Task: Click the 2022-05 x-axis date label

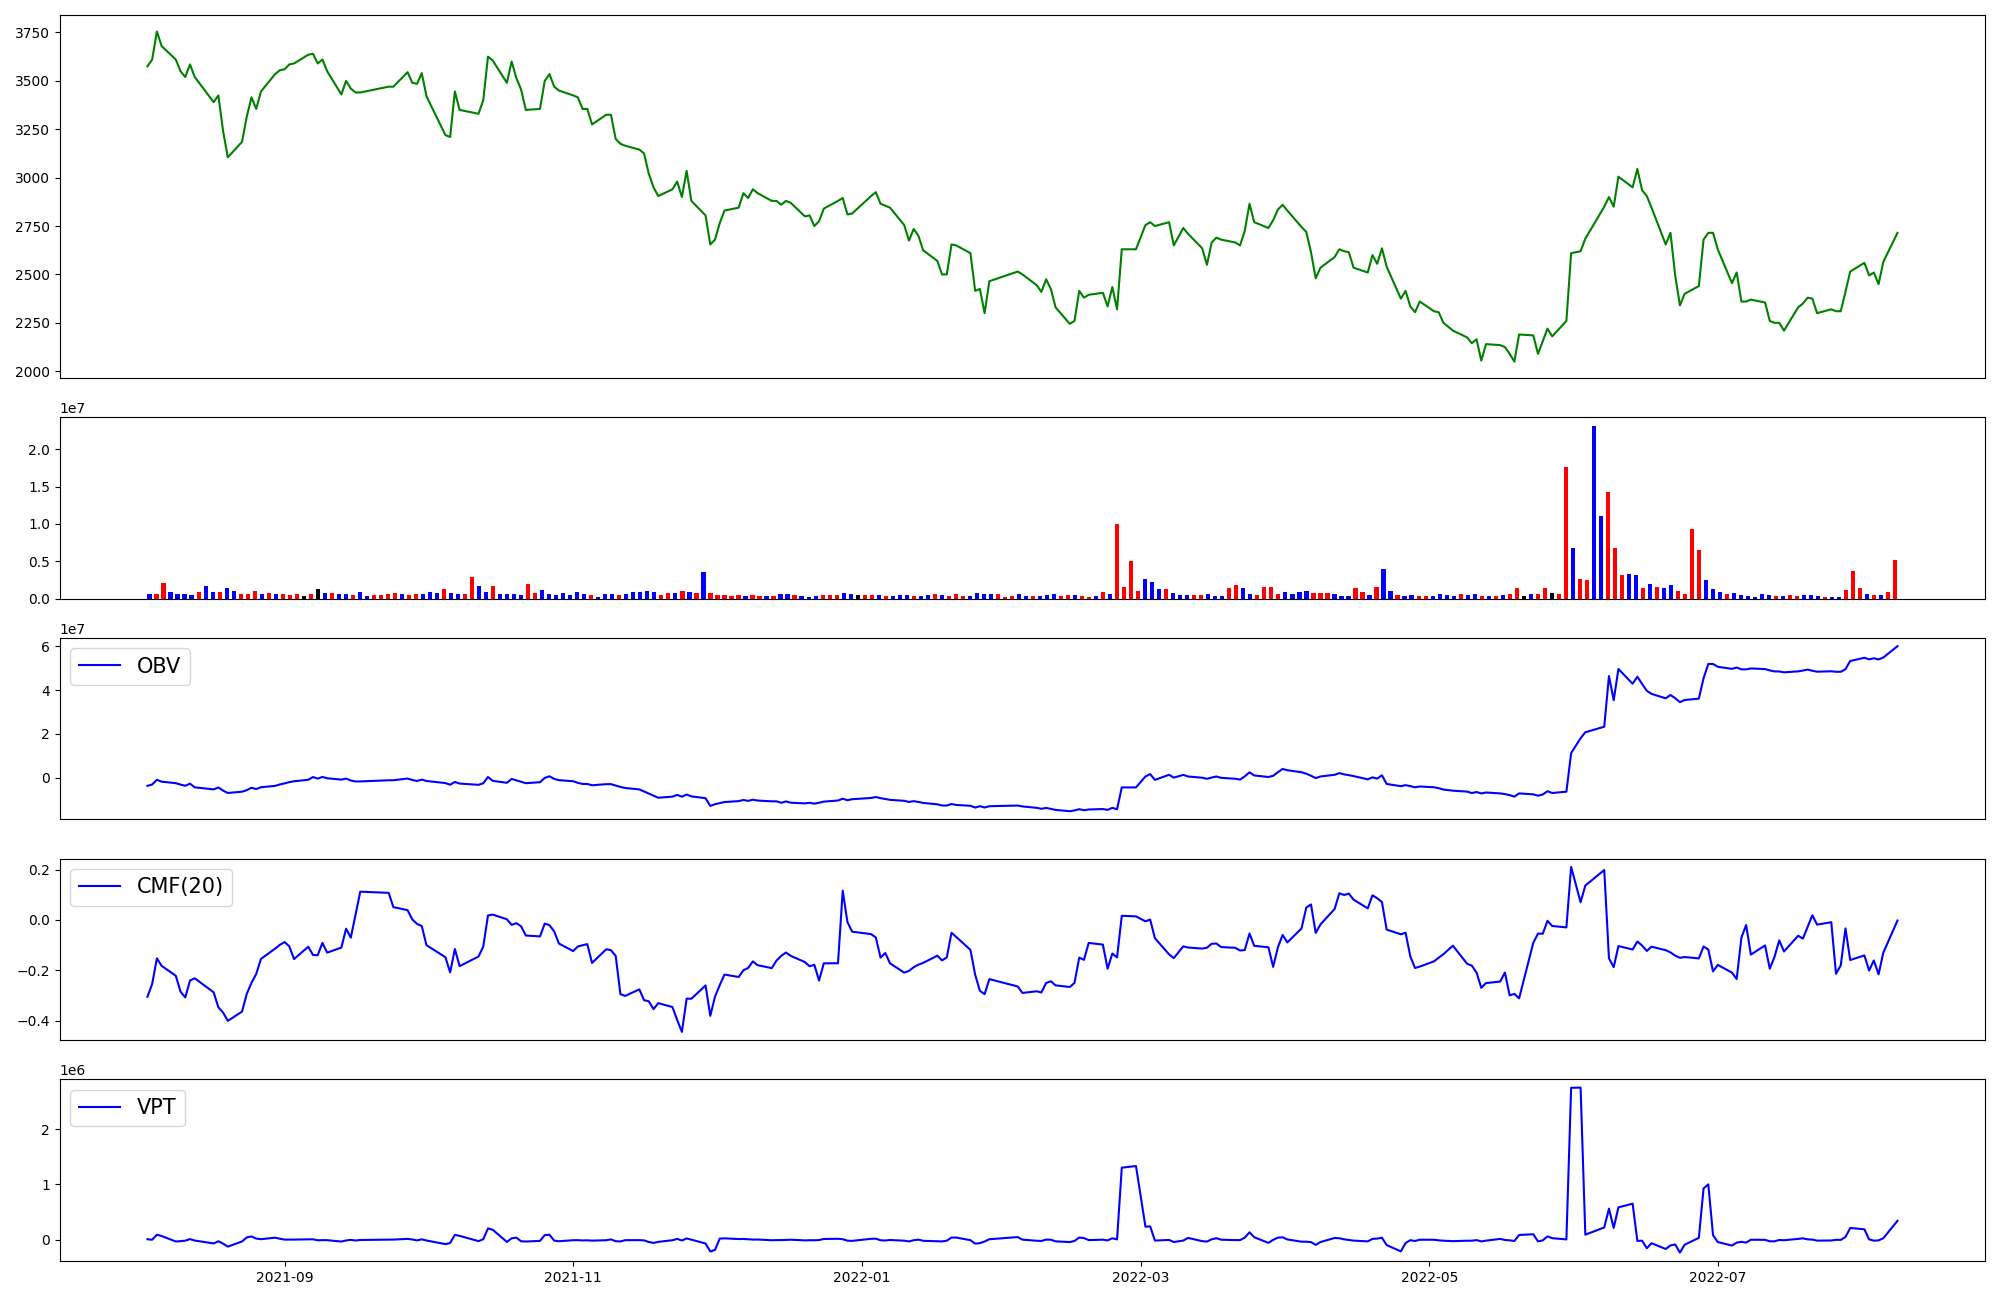Action: tap(1429, 1277)
